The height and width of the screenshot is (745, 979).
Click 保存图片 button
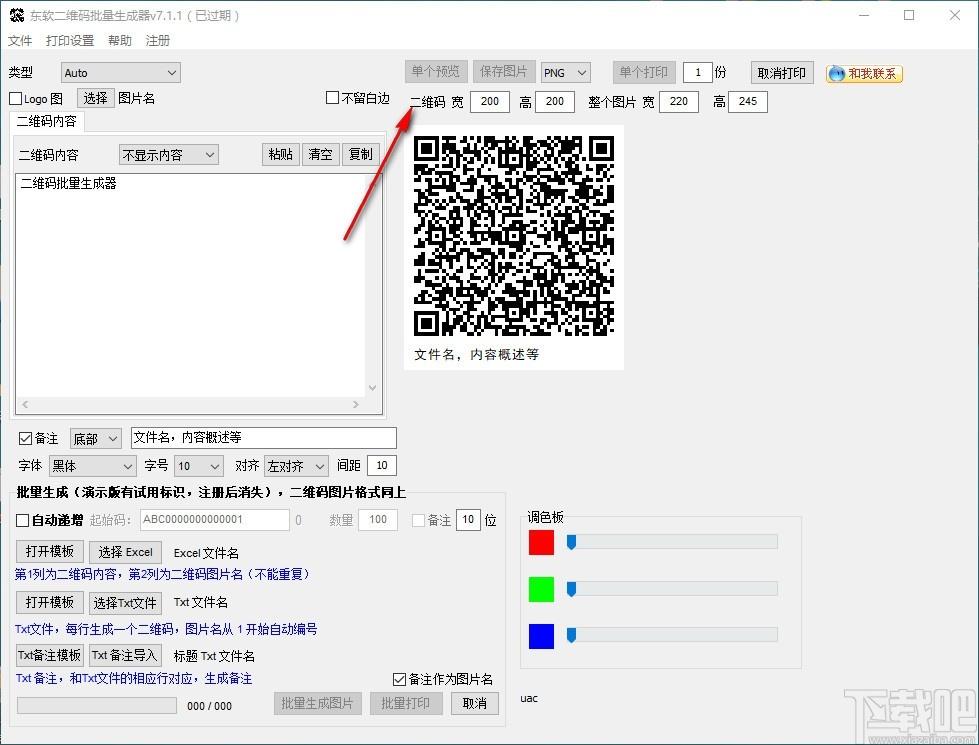coord(503,72)
